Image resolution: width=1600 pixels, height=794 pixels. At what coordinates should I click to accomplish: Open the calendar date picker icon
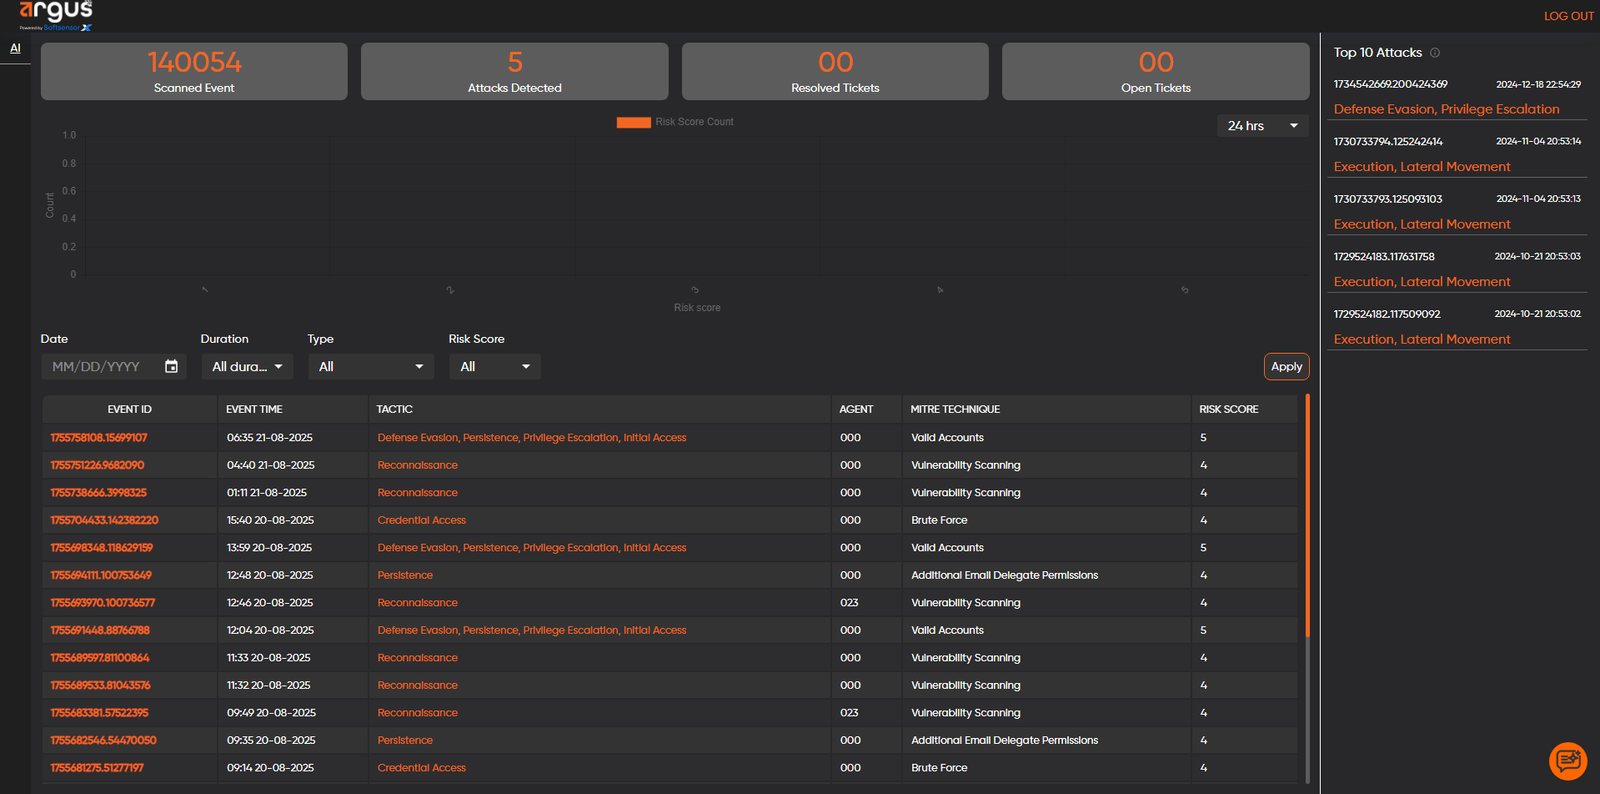coord(171,367)
